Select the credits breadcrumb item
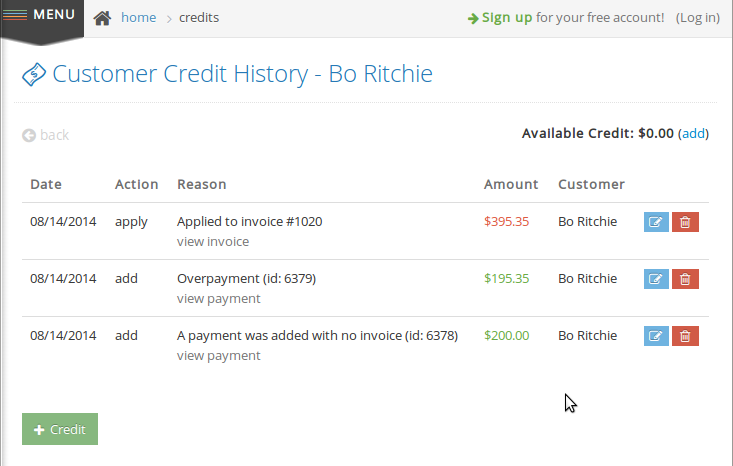733x466 pixels. point(199,18)
